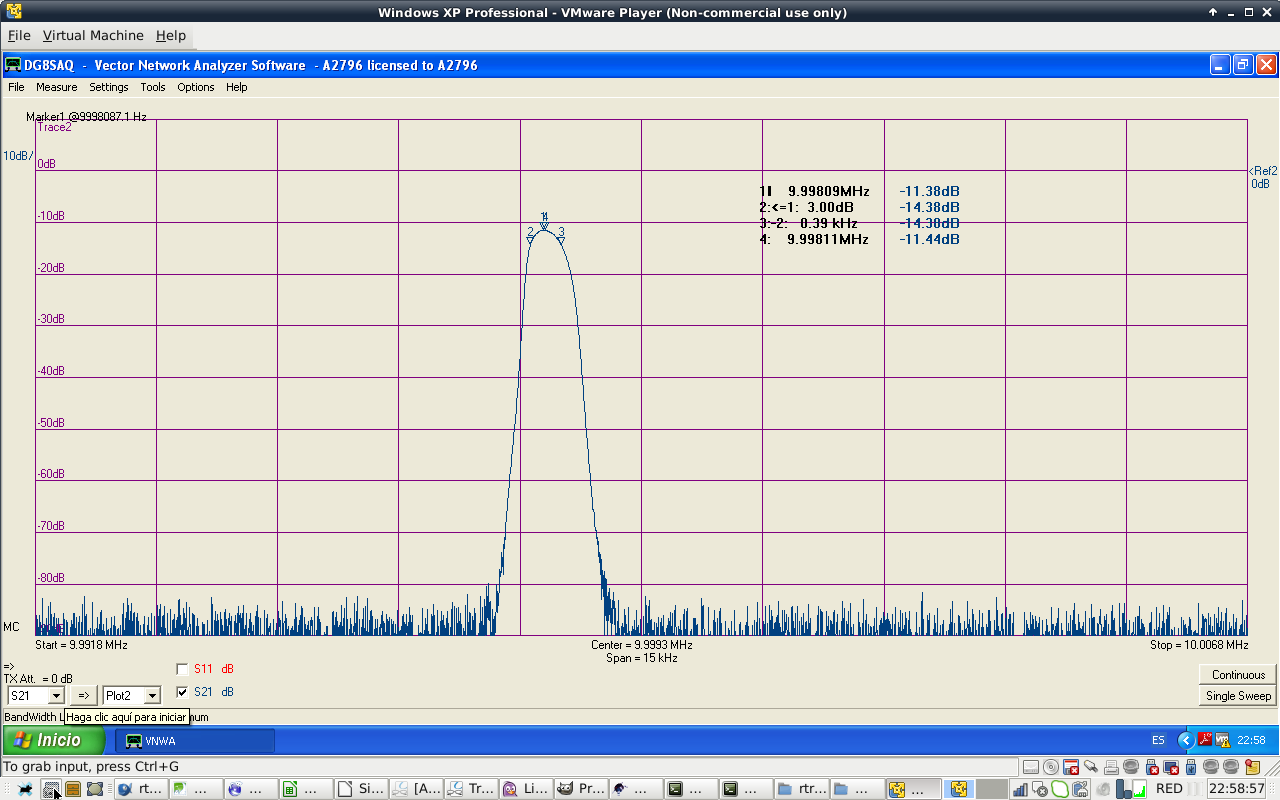The width and height of the screenshot is (1280, 800).
Task: Open the Tools menu
Action: tap(152, 87)
